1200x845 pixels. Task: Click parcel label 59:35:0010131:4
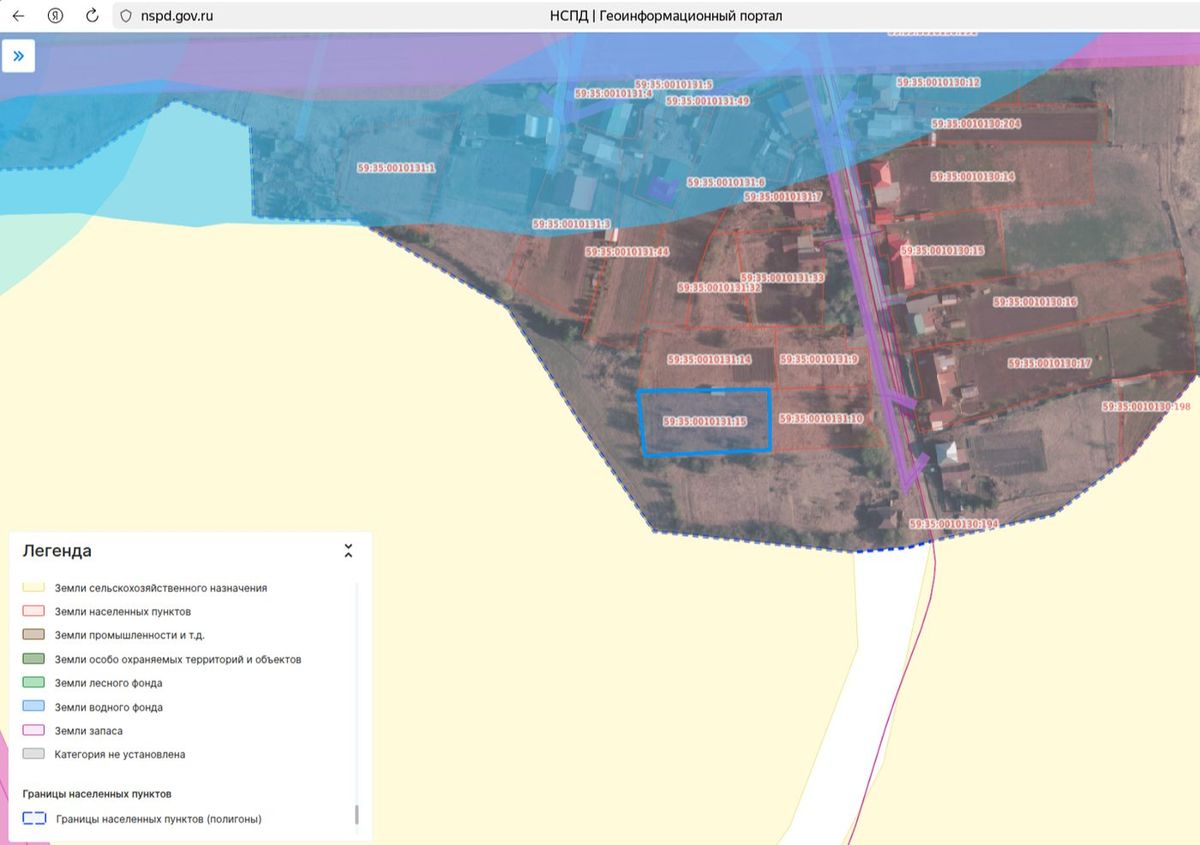(x=613, y=93)
